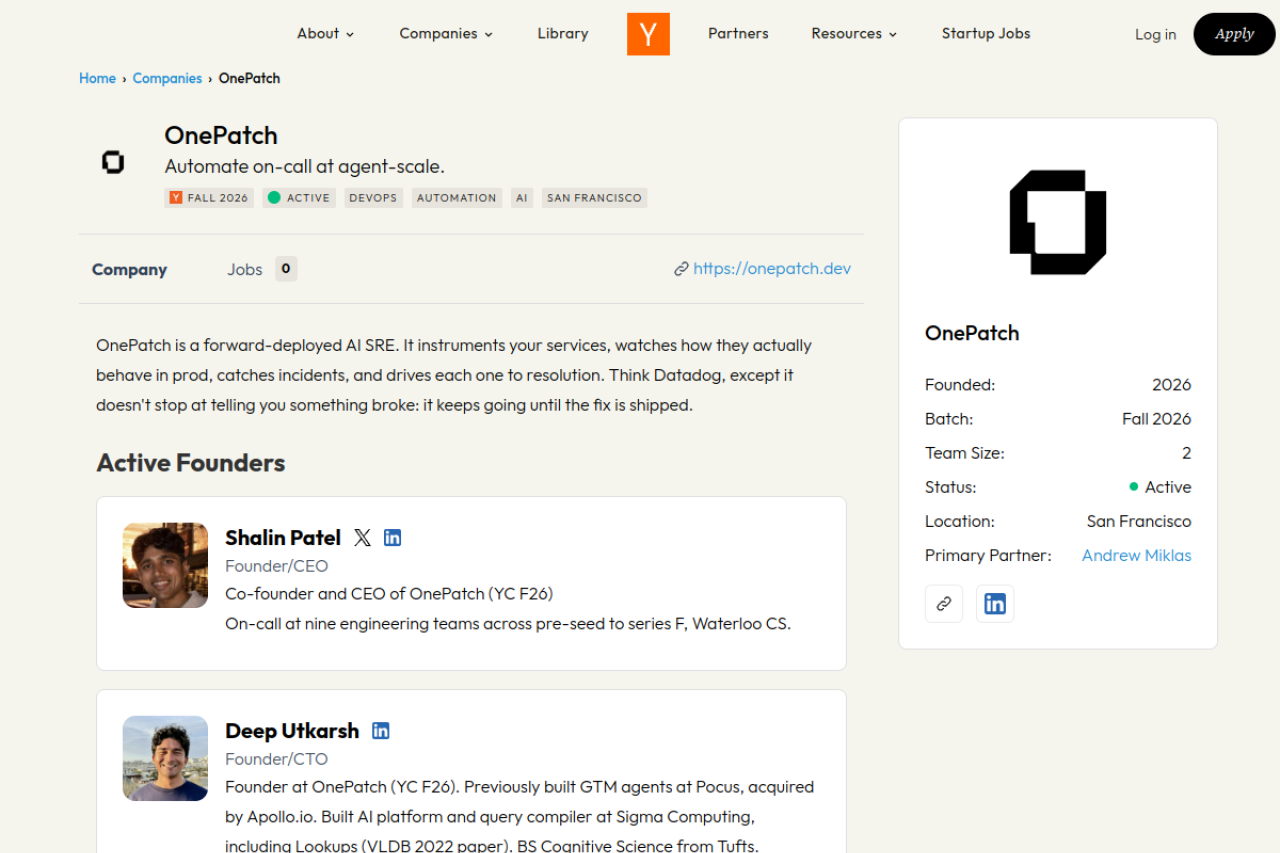Click the Founder/CTO role text
Screen dimensions: 1280x853
[x=276, y=759]
